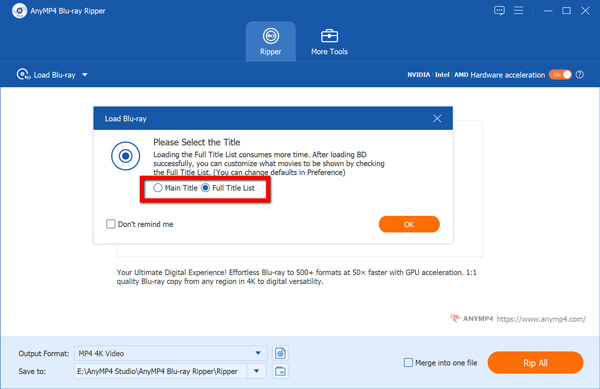Open the Output Format MP4 4K Video dropdown
This screenshot has height=389, width=600.
click(x=170, y=353)
